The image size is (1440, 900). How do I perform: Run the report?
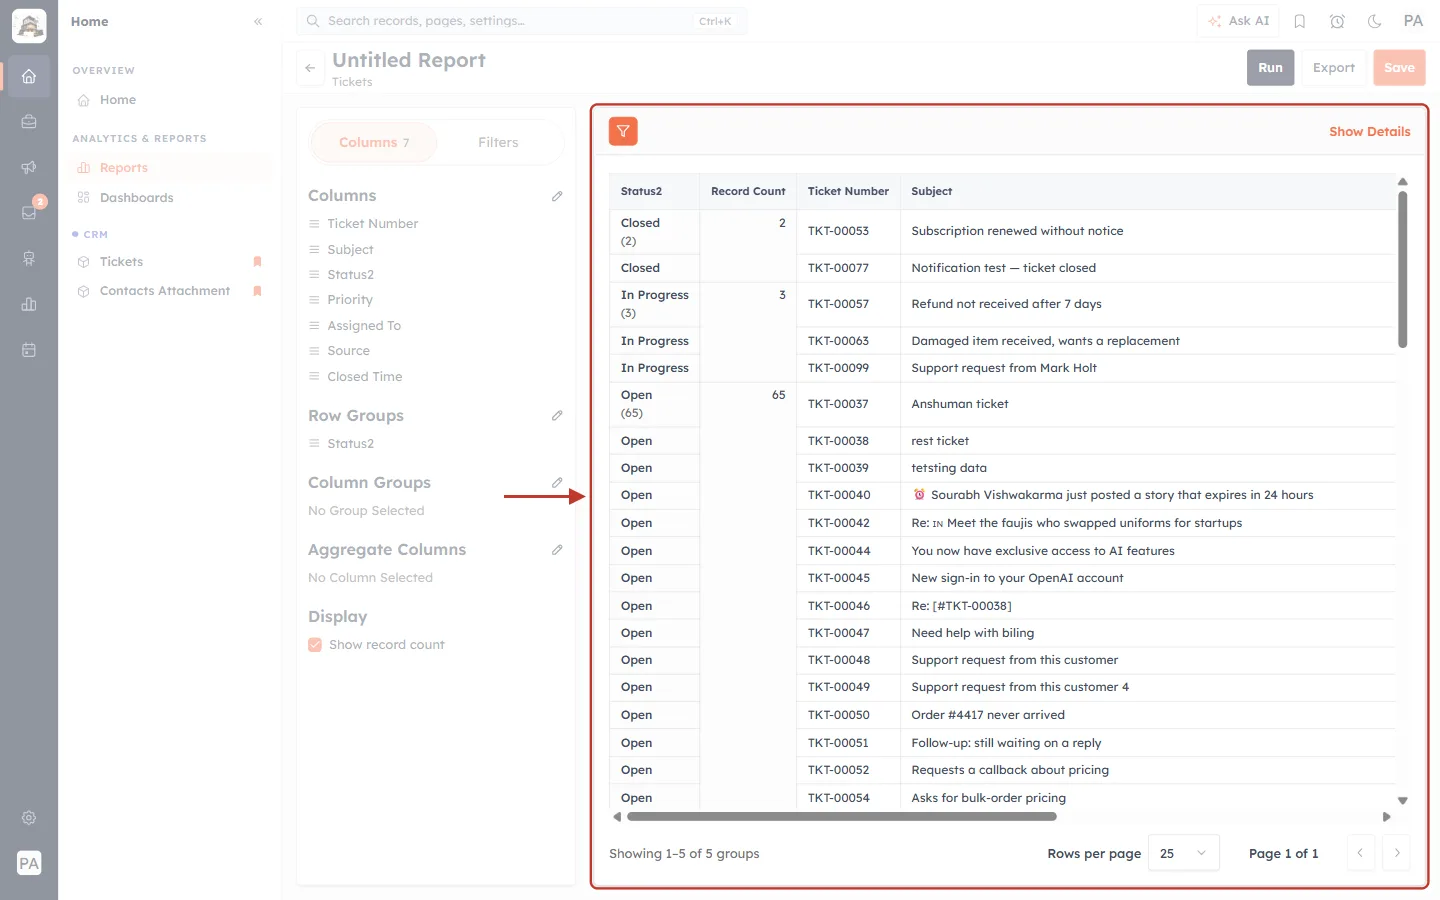pos(1270,68)
